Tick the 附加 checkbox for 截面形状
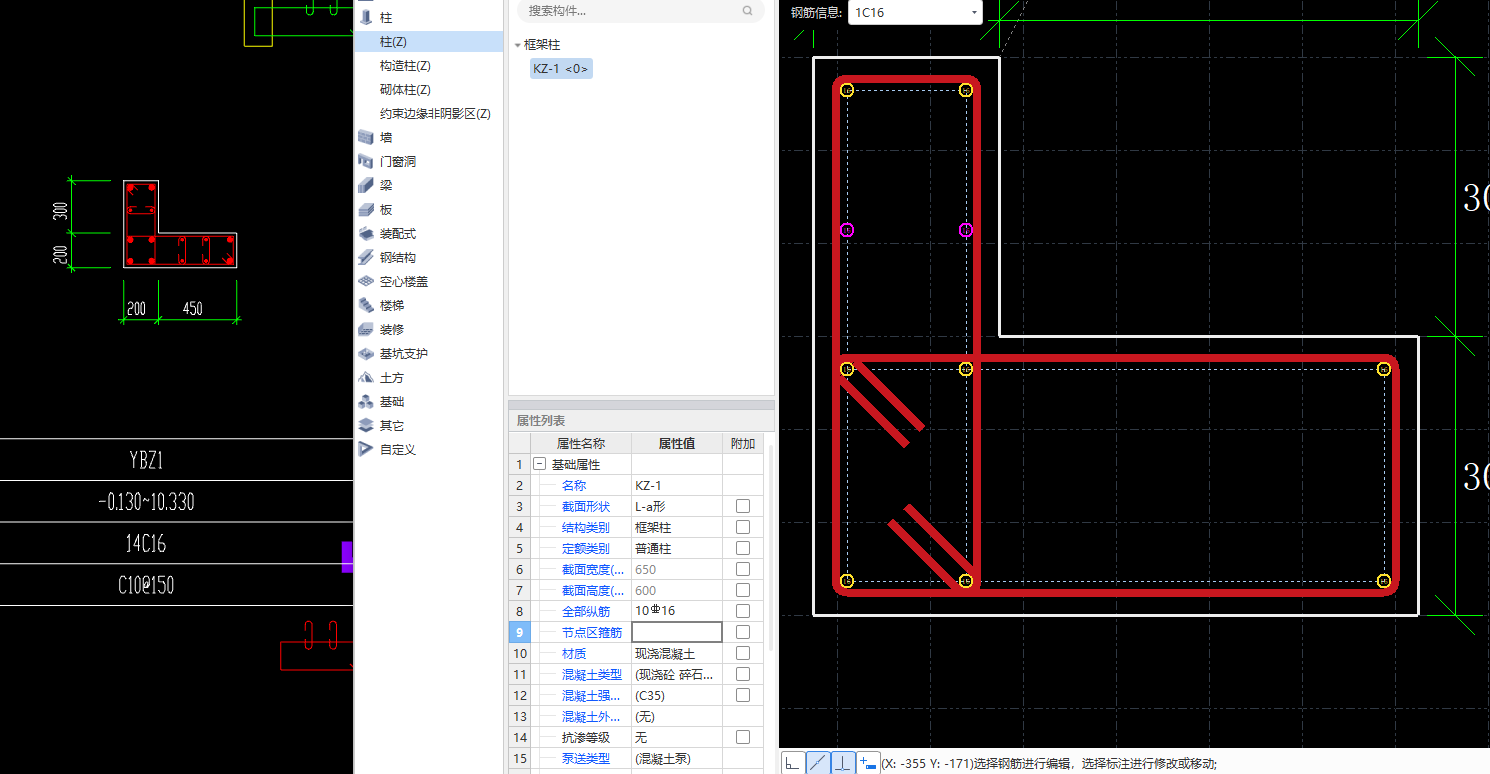The width and height of the screenshot is (1490, 774). click(743, 506)
